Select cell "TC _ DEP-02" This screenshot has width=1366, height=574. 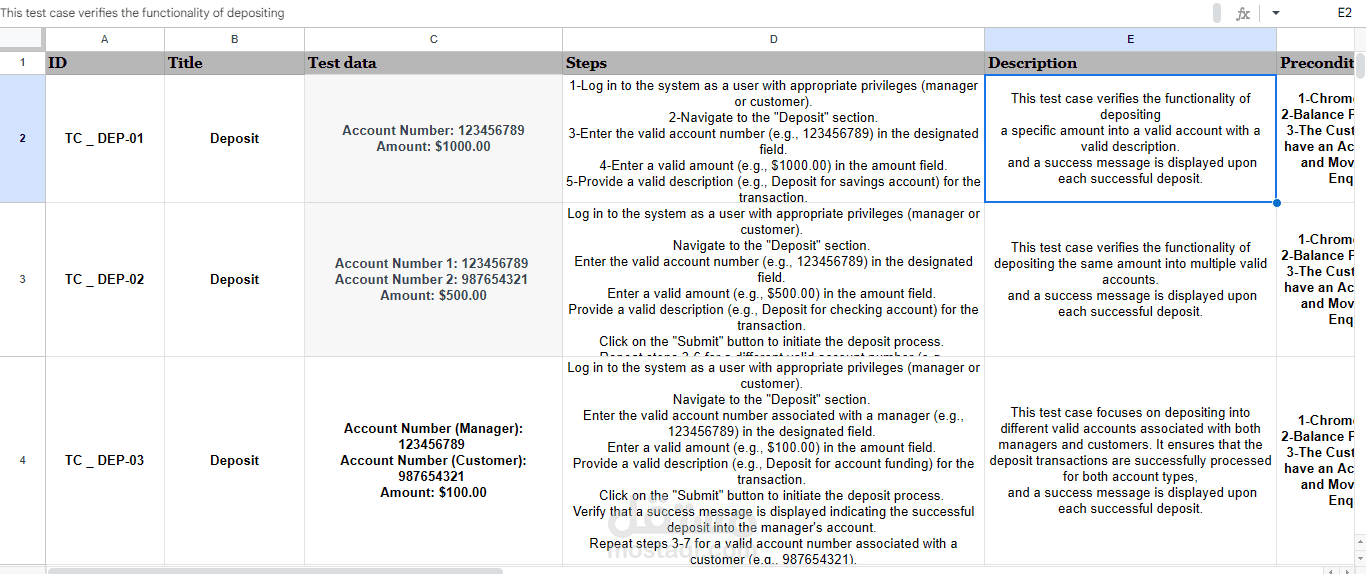pyautogui.click(x=105, y=279)
